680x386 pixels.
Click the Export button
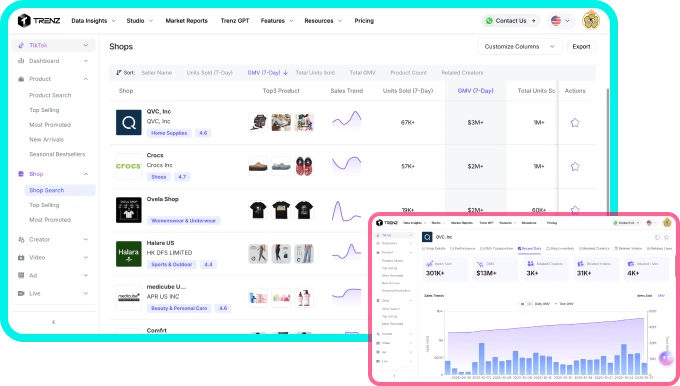581,46
